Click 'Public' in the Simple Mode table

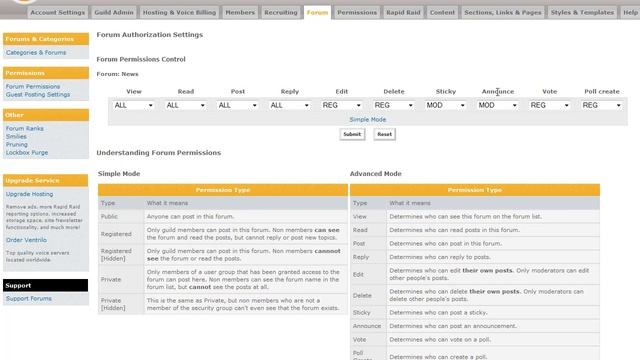pyautogui.click(x=109, y=216)
